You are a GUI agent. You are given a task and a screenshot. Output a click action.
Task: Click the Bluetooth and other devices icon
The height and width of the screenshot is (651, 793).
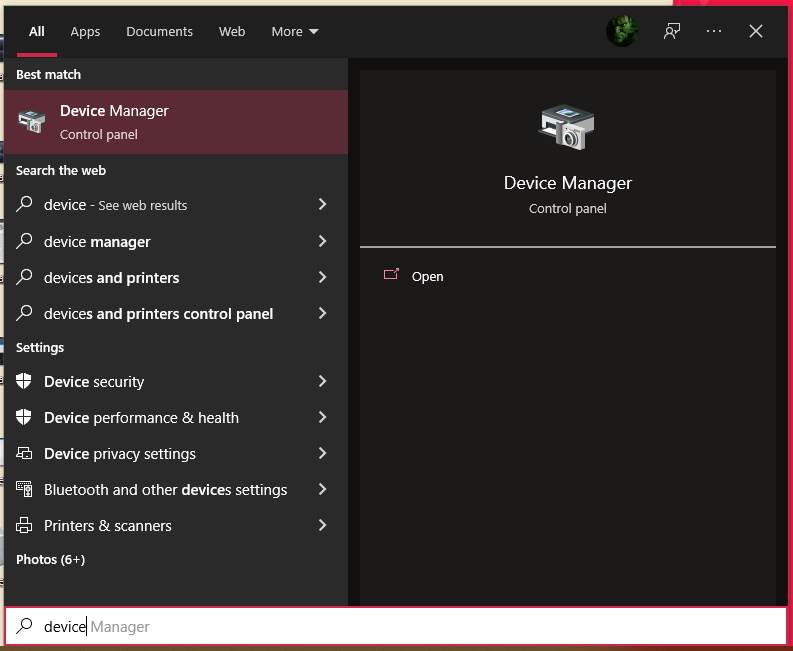coord(24,489)
